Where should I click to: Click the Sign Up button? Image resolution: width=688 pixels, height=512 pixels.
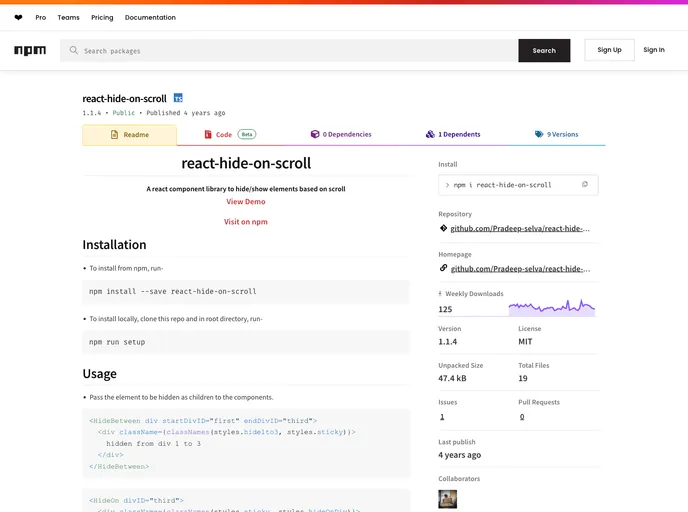[x=609, y=50]
